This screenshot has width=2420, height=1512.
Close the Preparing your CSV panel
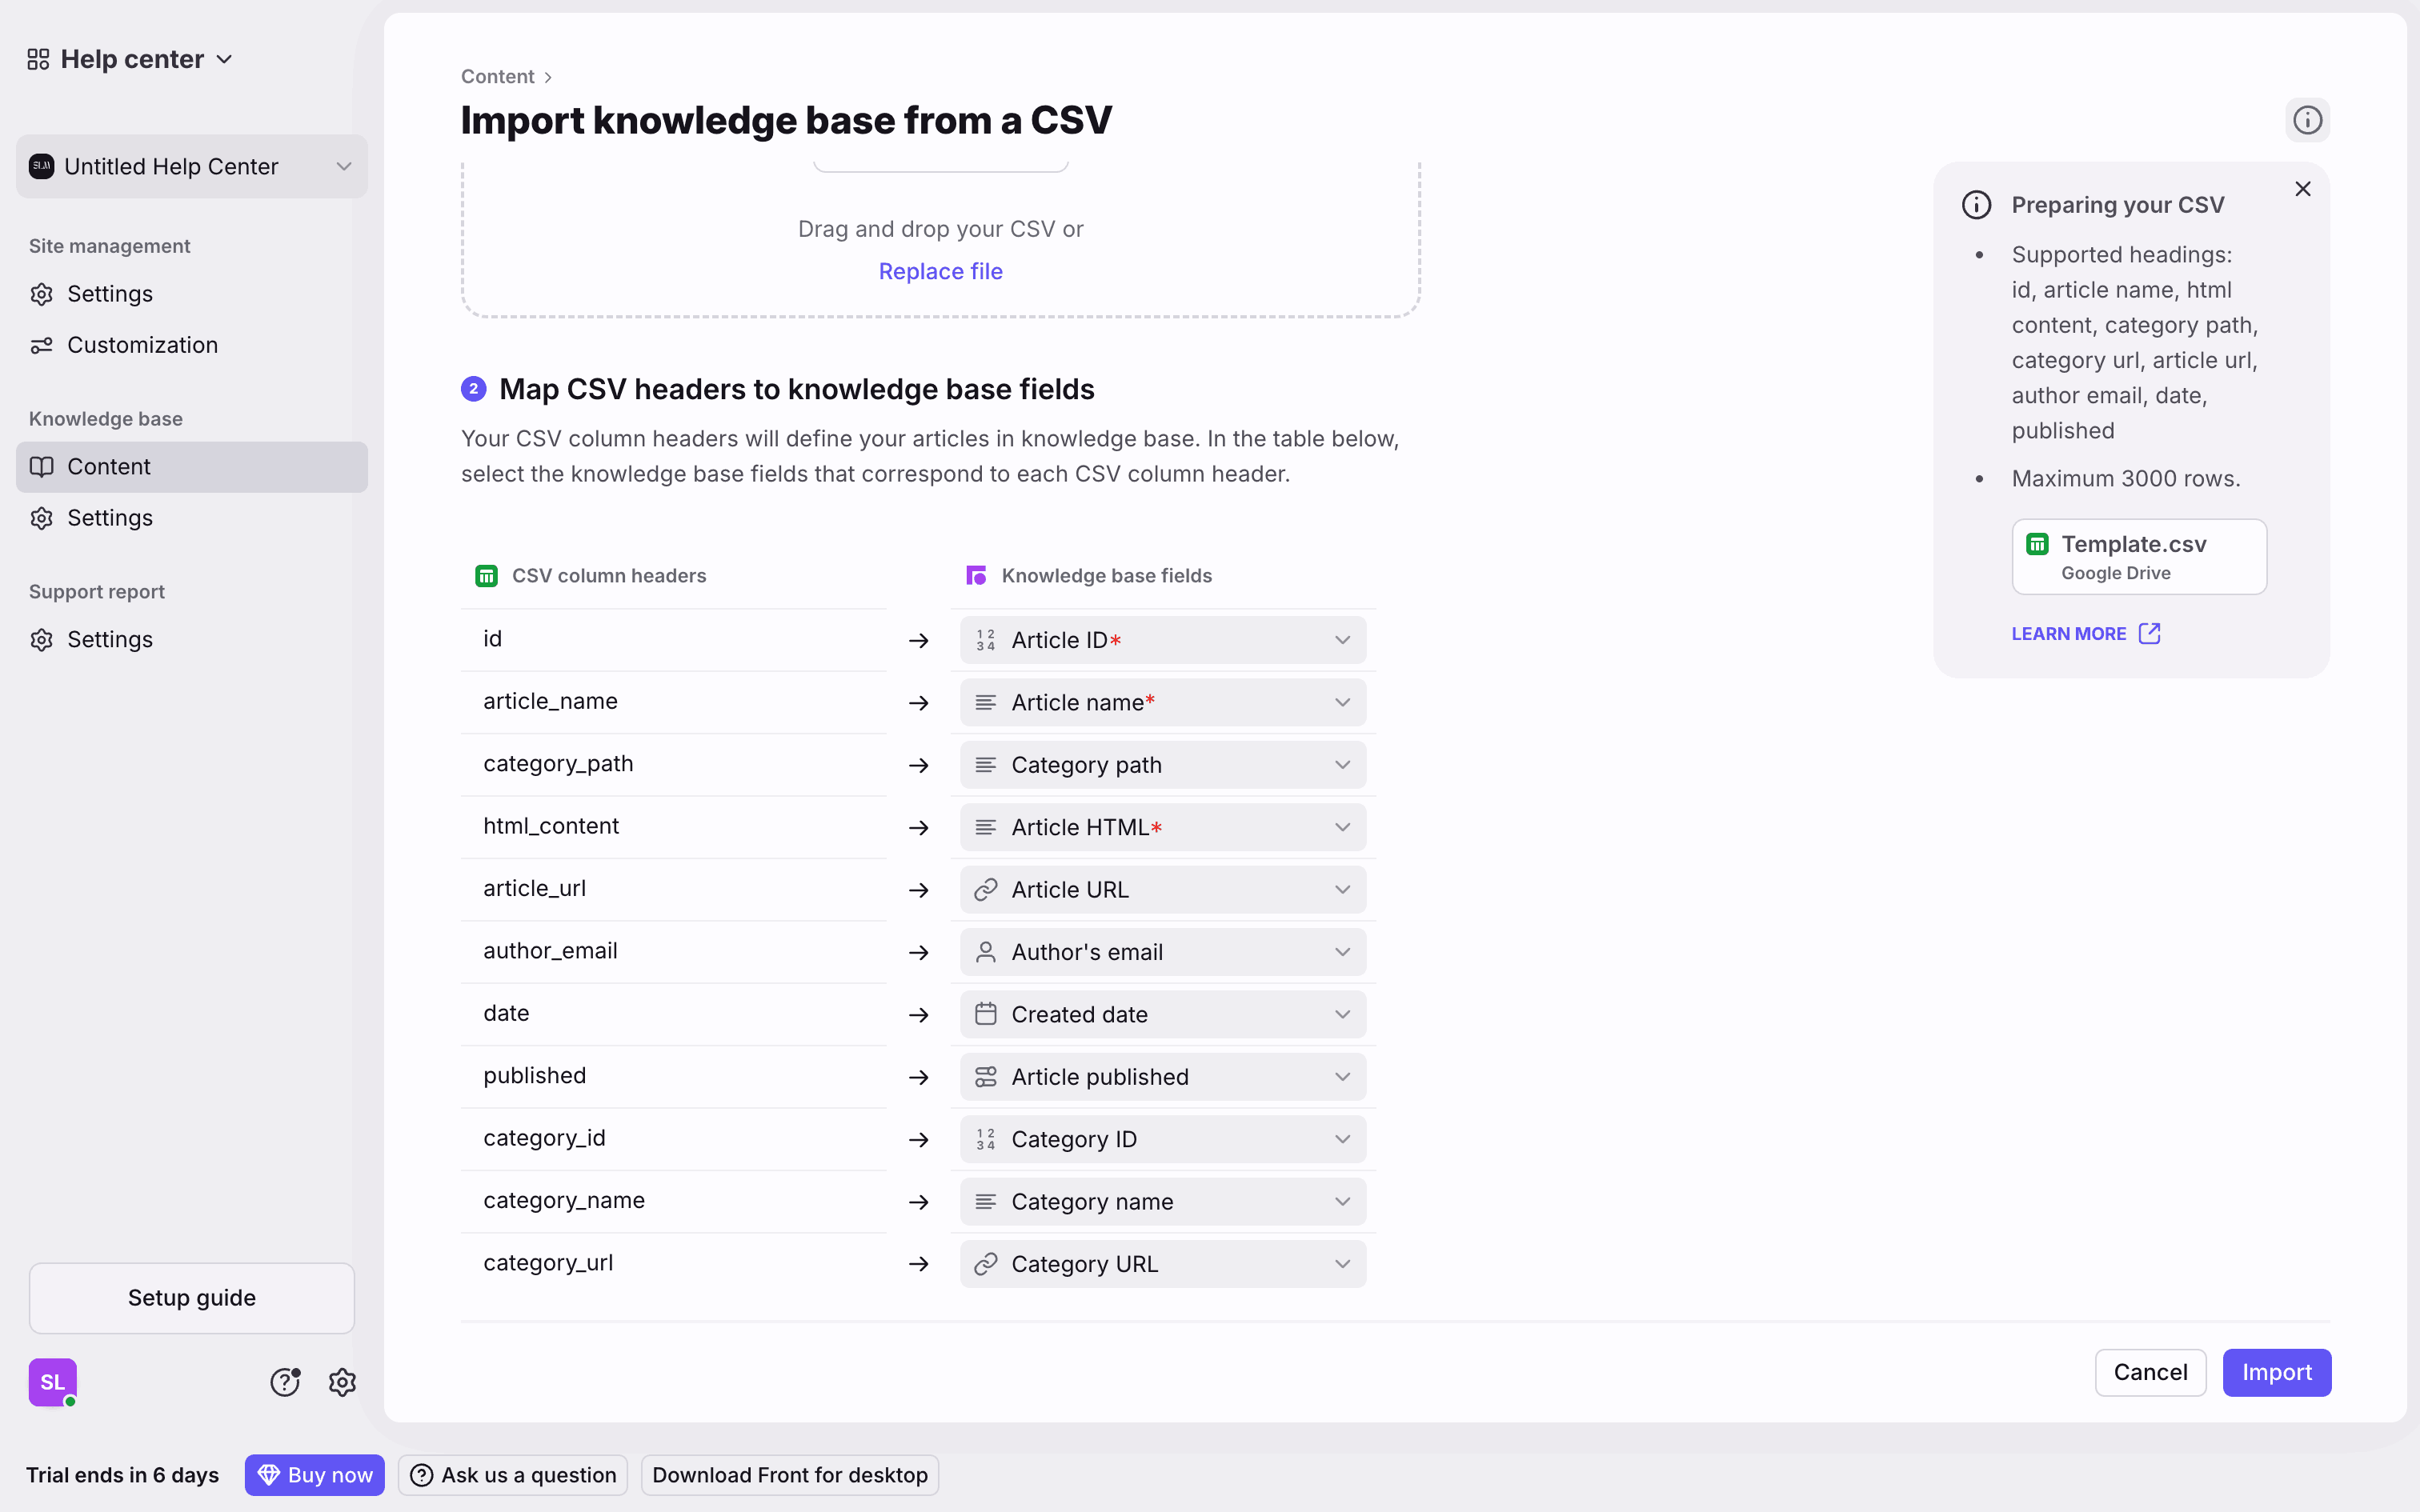pyautogui.click(x=2303, y=189)
